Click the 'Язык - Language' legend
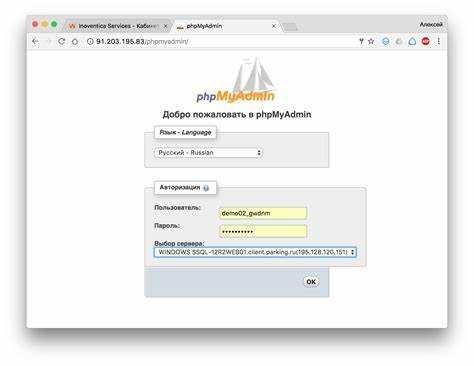The width and height of the screenshot is (474, 366). click(x=185, y=132)
